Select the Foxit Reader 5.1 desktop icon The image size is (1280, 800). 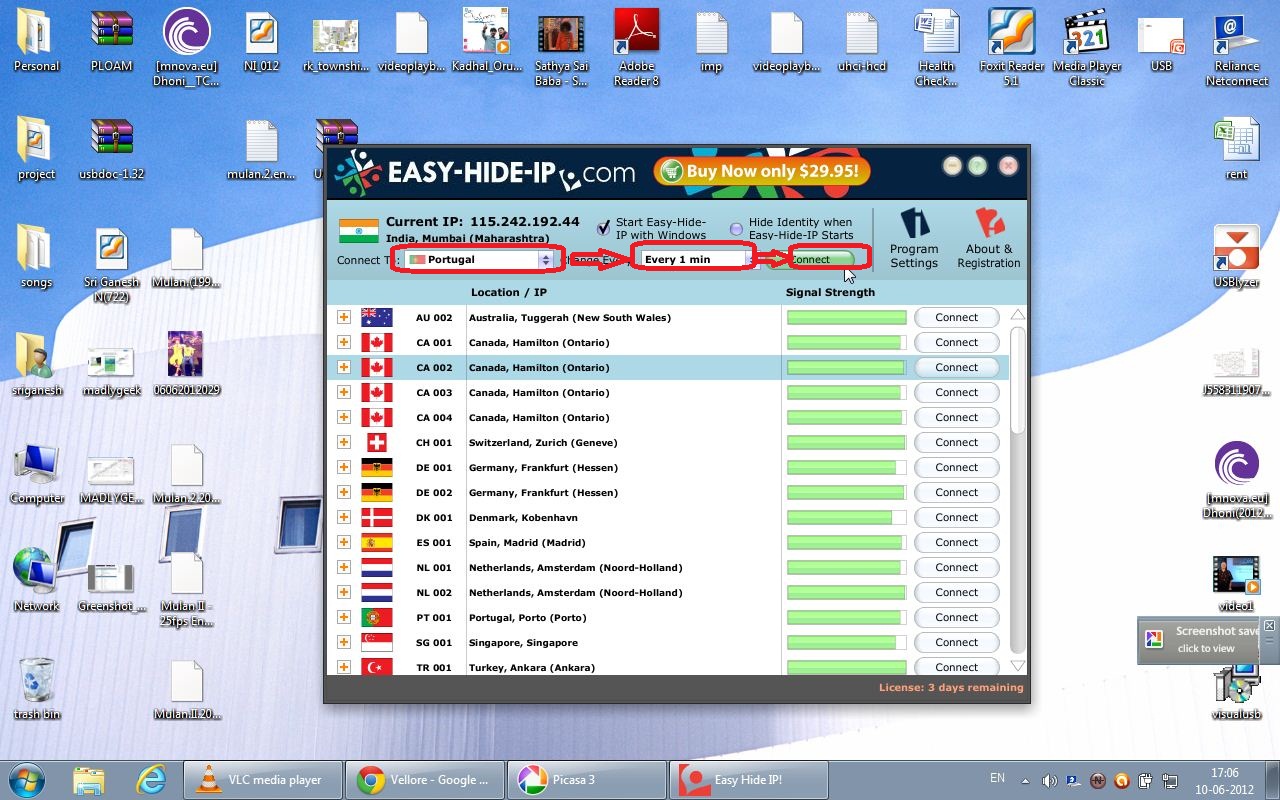(1011, 47)
